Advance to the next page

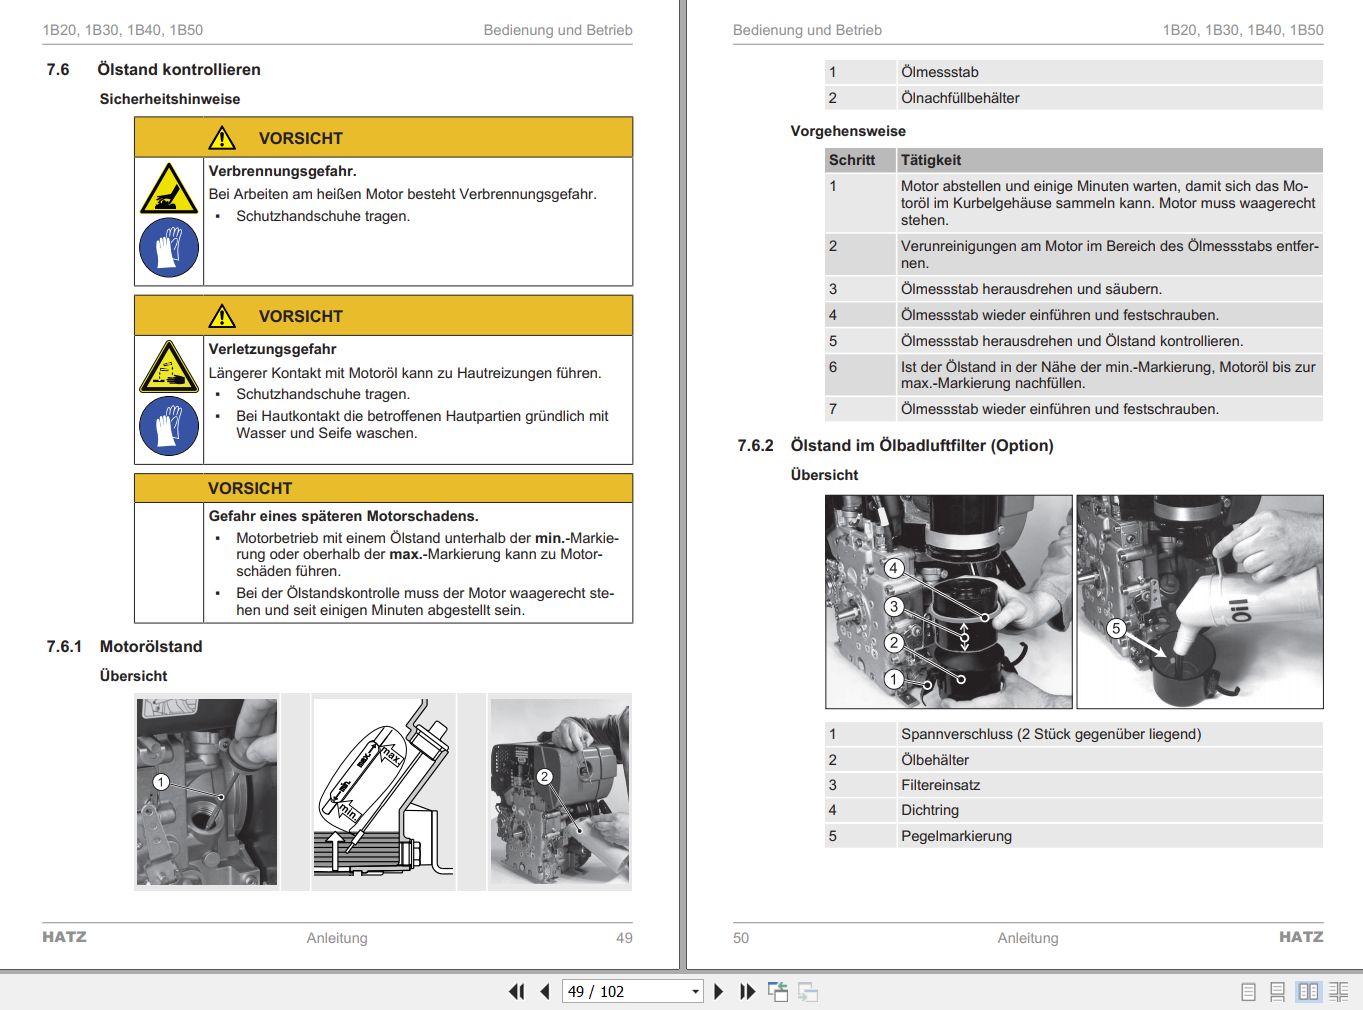point(719,990)
